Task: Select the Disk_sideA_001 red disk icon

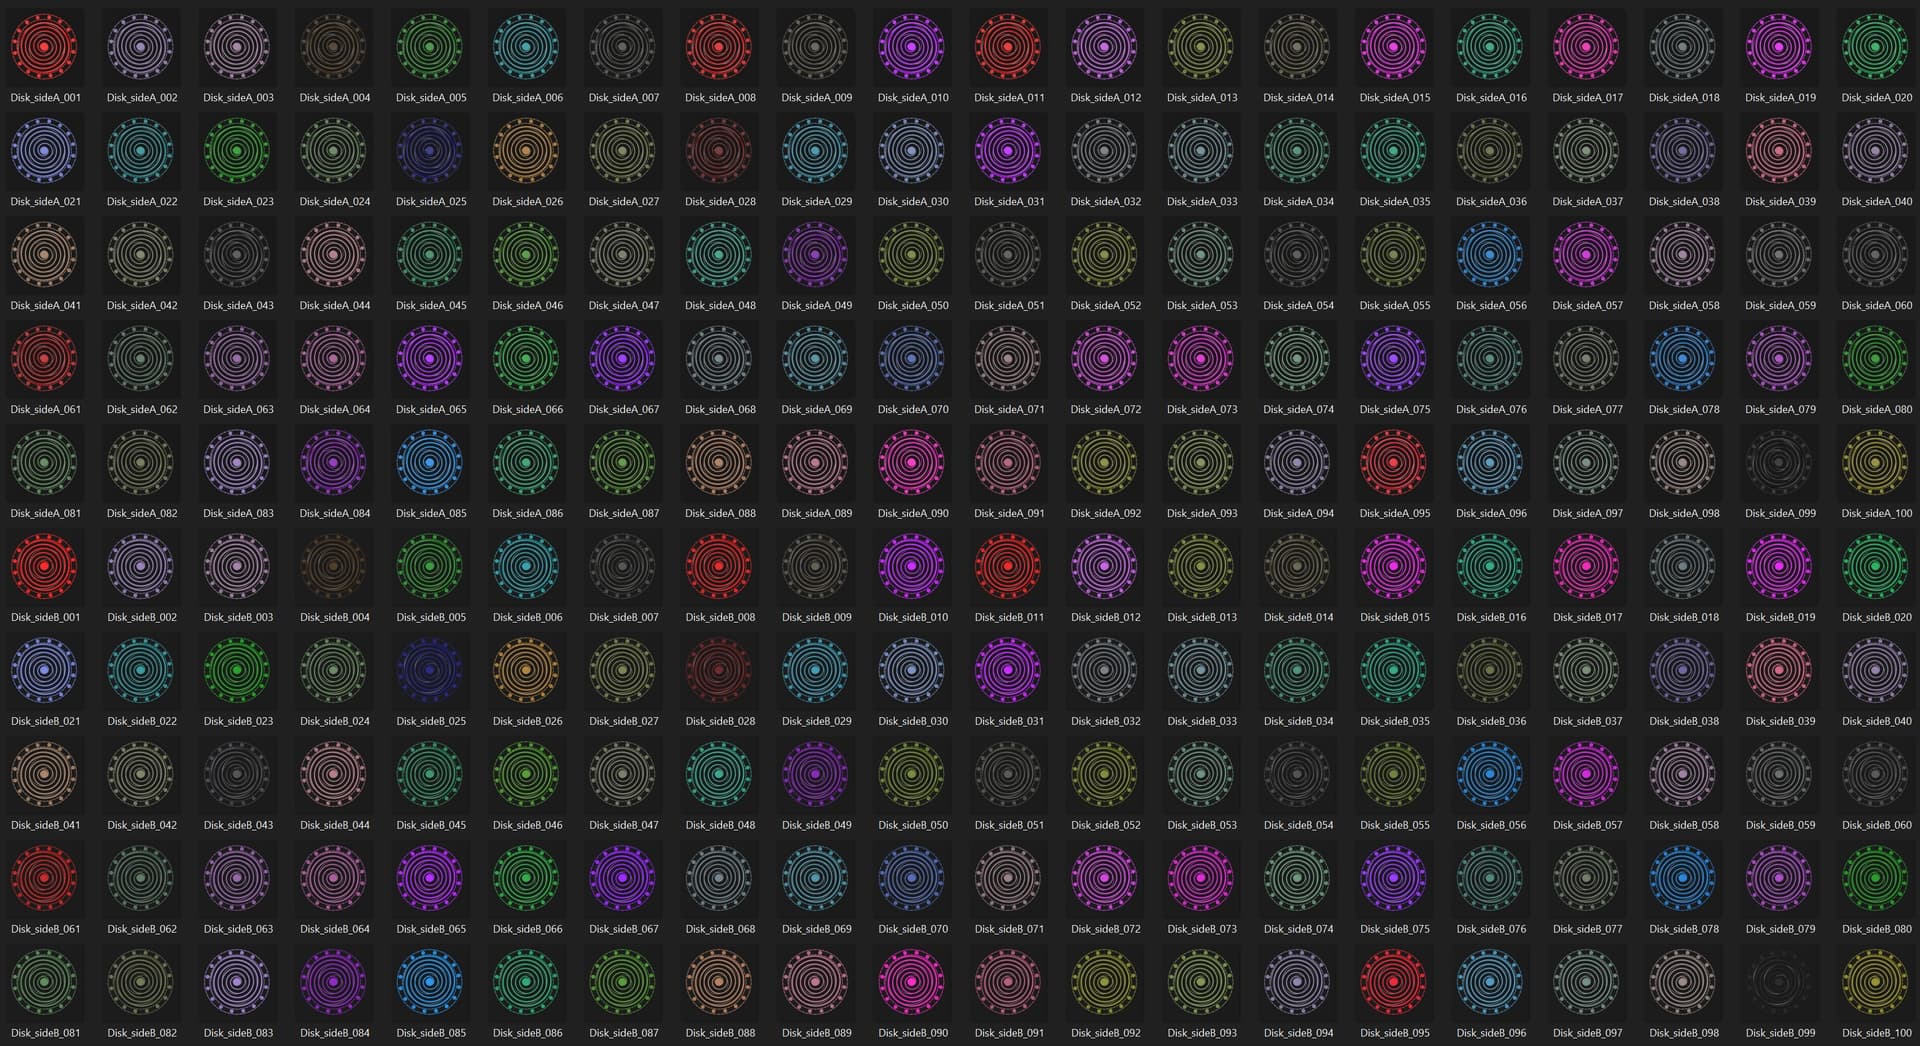Action: coord(44,46)
